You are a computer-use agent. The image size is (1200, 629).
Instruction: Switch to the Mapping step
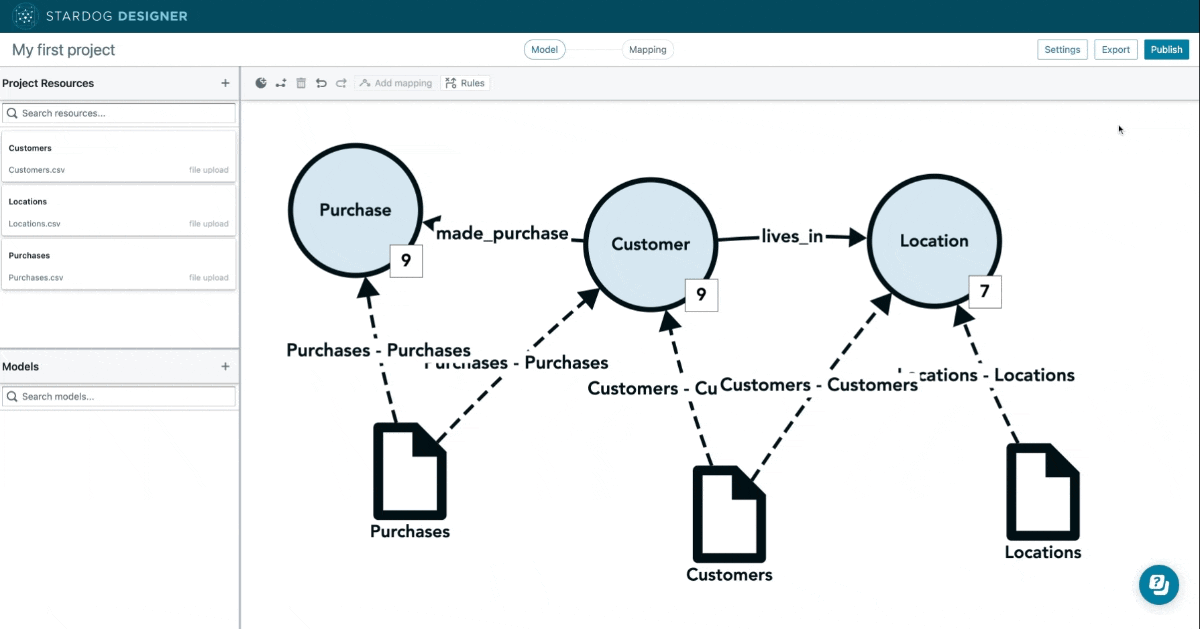(647, 50)
